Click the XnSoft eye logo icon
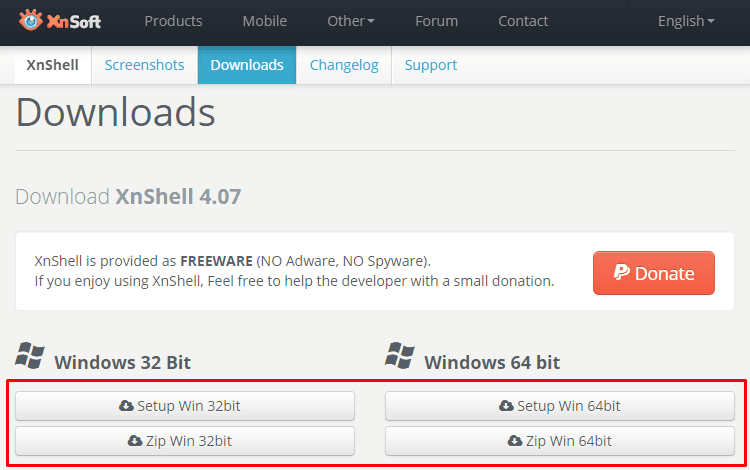The image size is (750, 470). tap(31, 21)
